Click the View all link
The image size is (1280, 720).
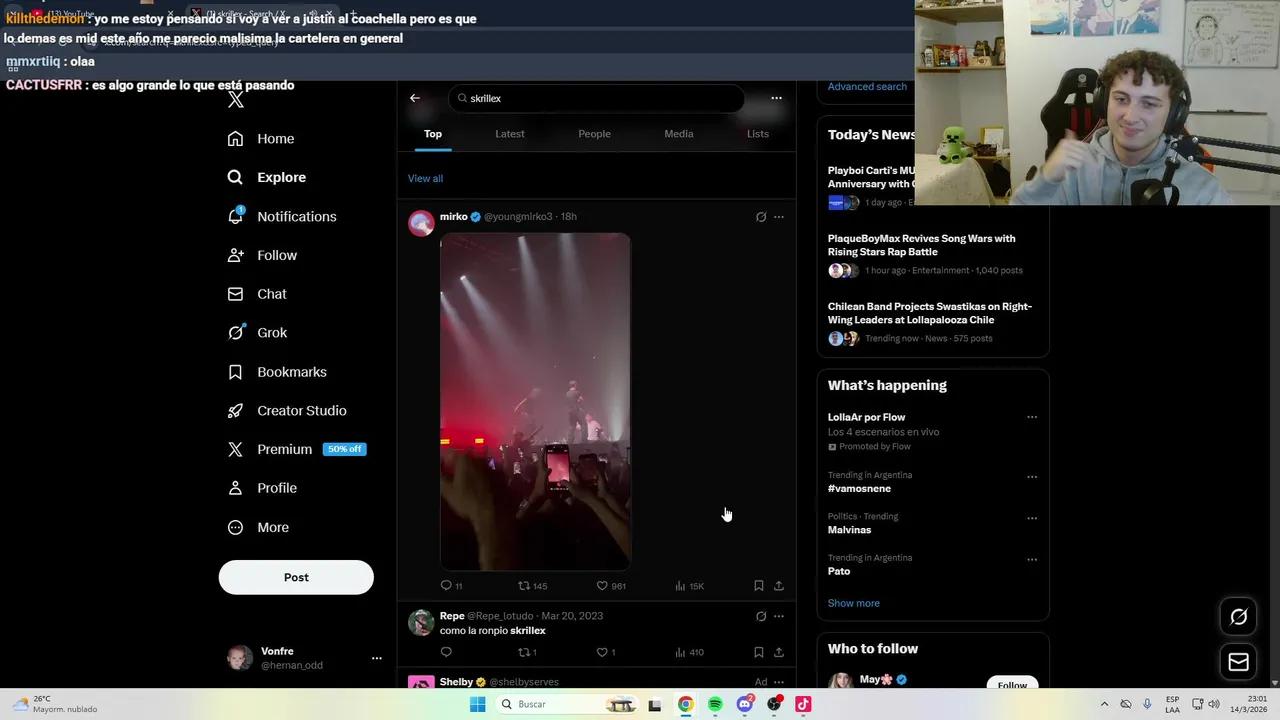coord(425,178)
